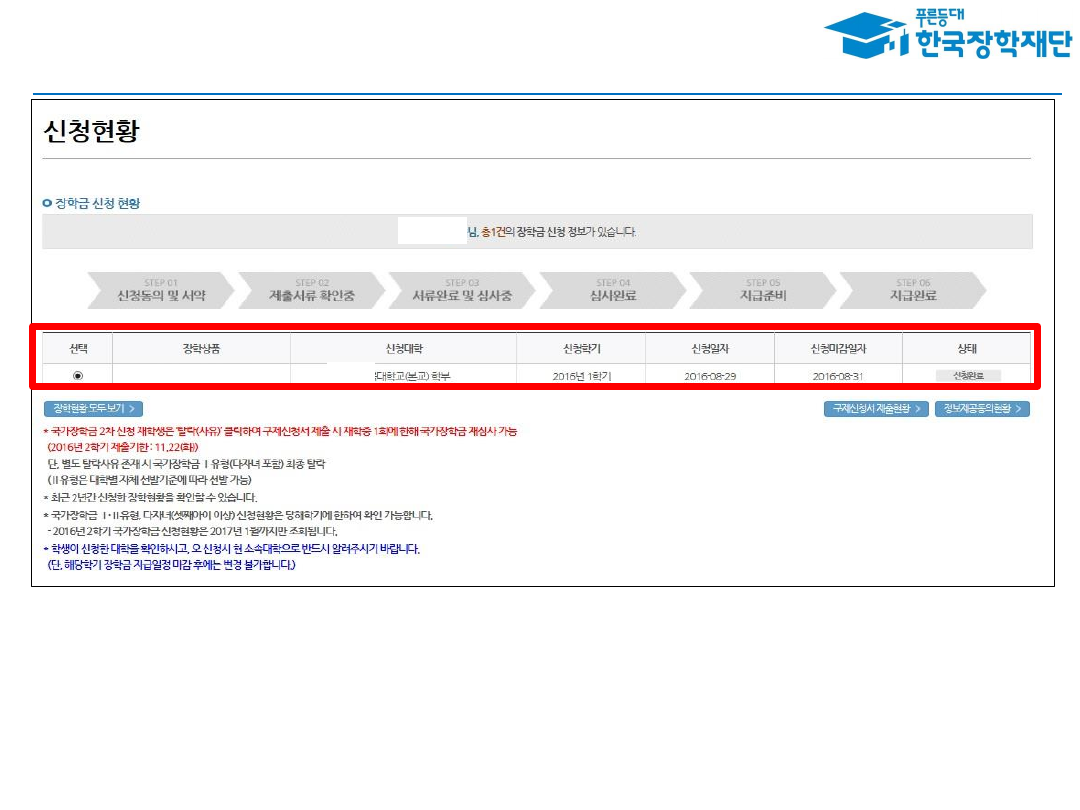Click STEP 04 심사완료 arrow
This screenshot has width=1080, height=810.
tap(612, 290)
